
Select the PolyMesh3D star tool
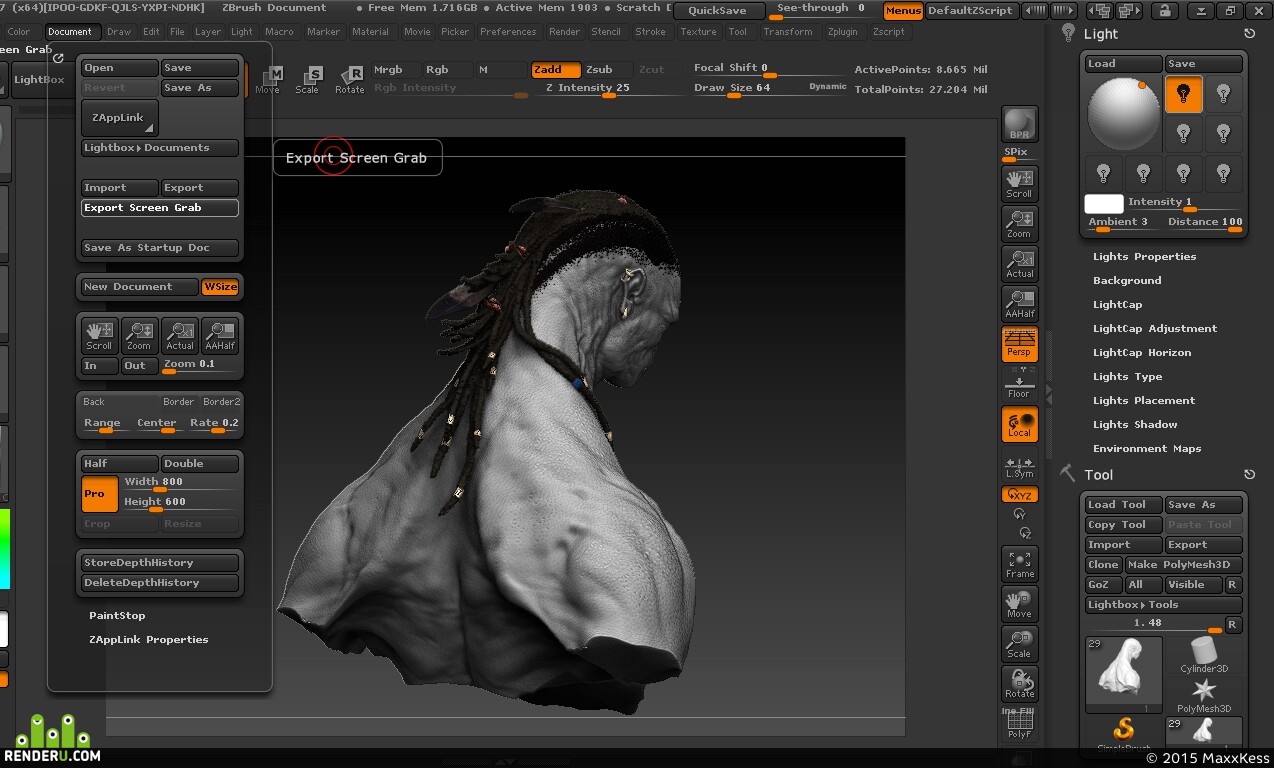tap(1204, 696)
